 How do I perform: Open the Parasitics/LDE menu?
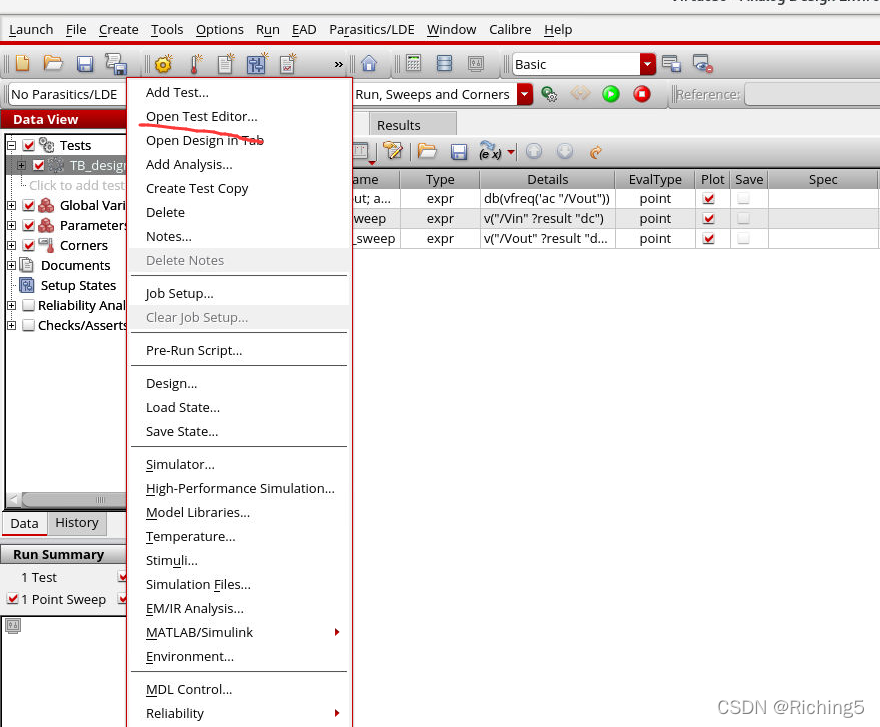372,29
